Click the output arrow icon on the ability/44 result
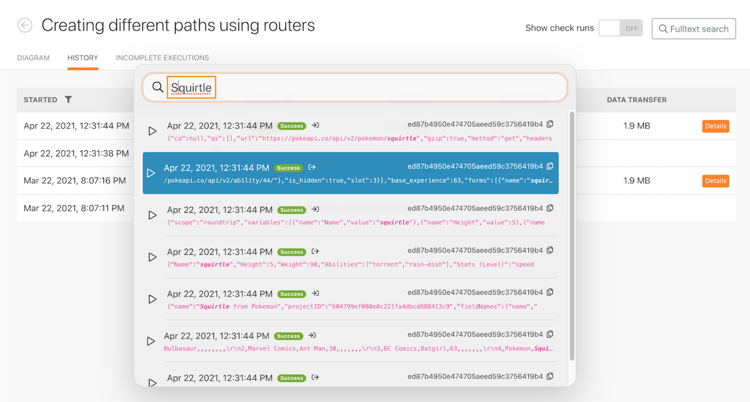Viewport: 750px width, 402px height. click(x=312, y=168)
